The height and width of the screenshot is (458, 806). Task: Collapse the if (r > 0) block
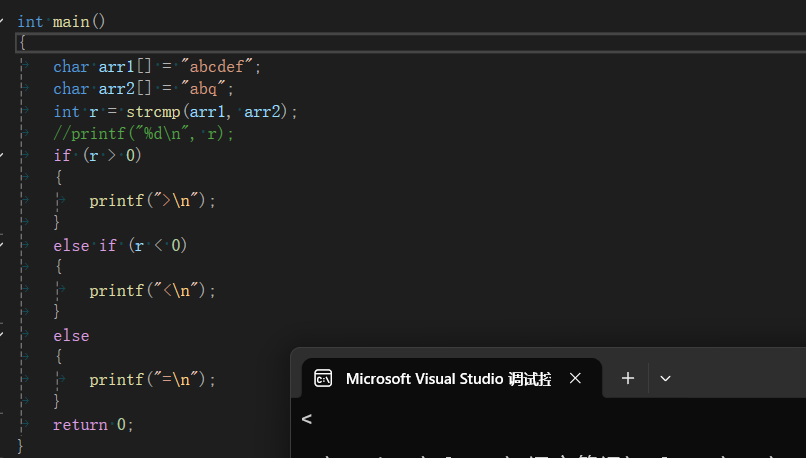pyautogui.click(x=2, y=155)
